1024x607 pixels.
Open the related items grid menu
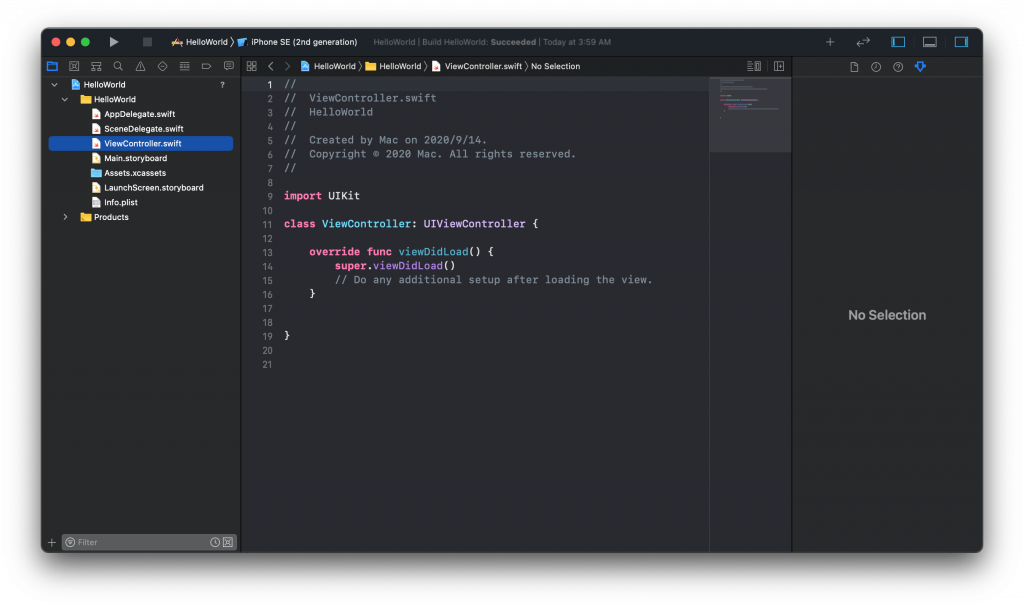[251, 66]
